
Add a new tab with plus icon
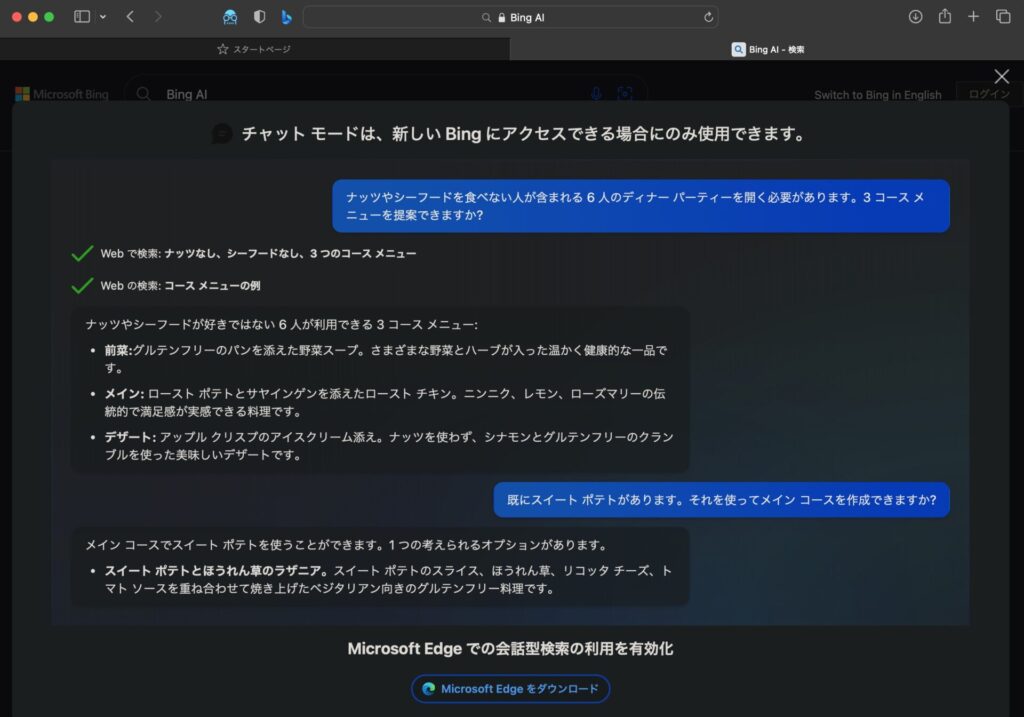pyautogui.click(x=974, y=16)
